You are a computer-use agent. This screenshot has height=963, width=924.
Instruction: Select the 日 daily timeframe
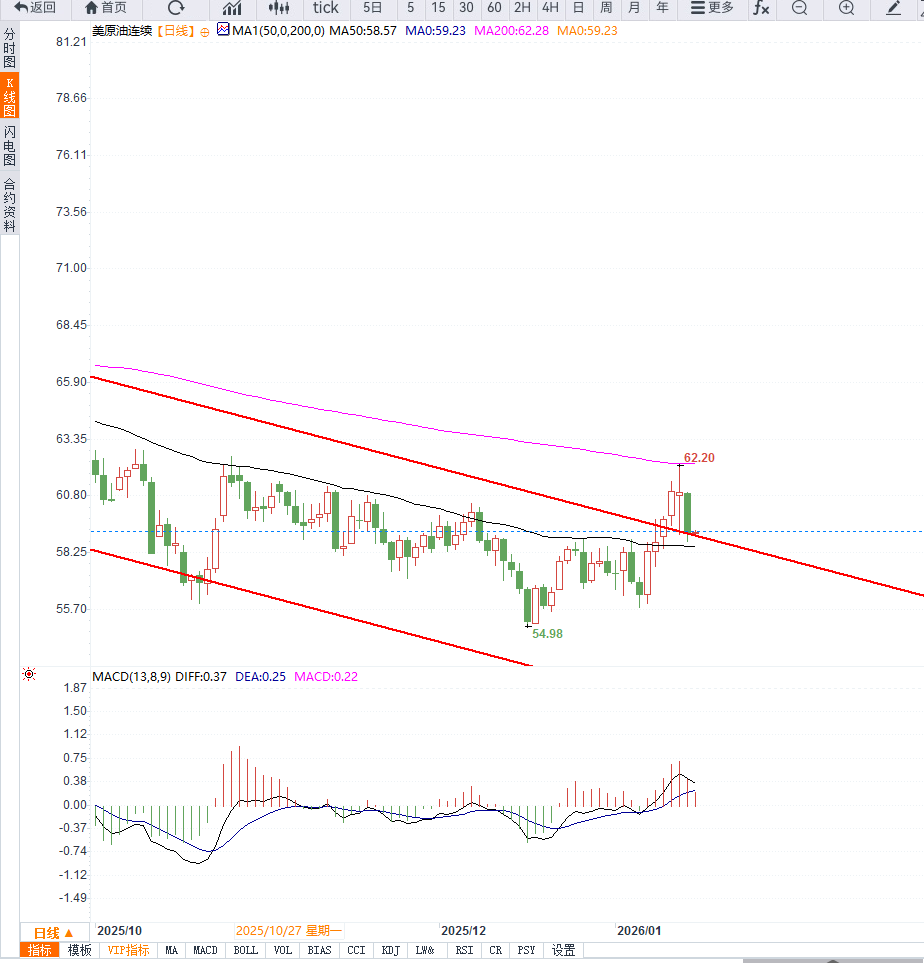578,8
